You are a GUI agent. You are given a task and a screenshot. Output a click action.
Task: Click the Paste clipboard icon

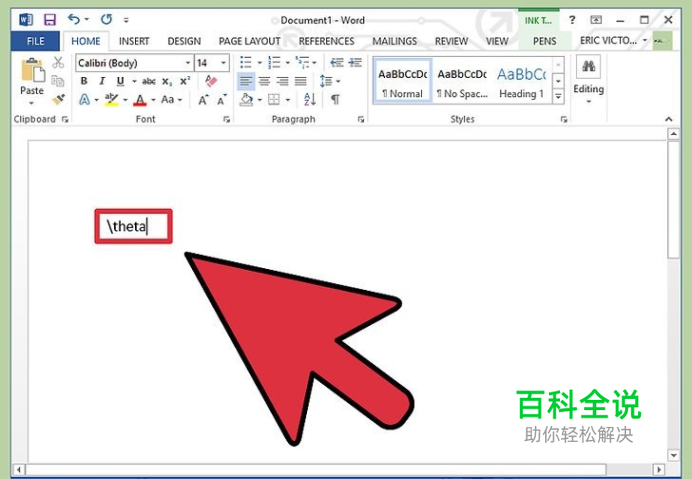(x=33, y=70)
